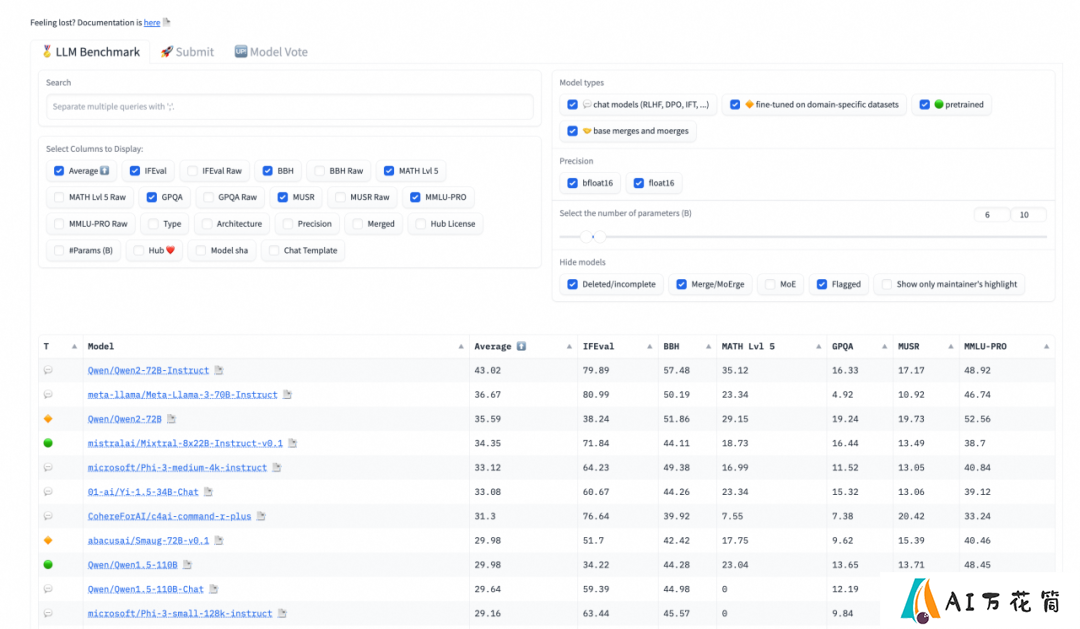The image size is (1080, 629).
Task: Click the document icon beside Qwen/Qwen1.5-110B
Action: 187,564
